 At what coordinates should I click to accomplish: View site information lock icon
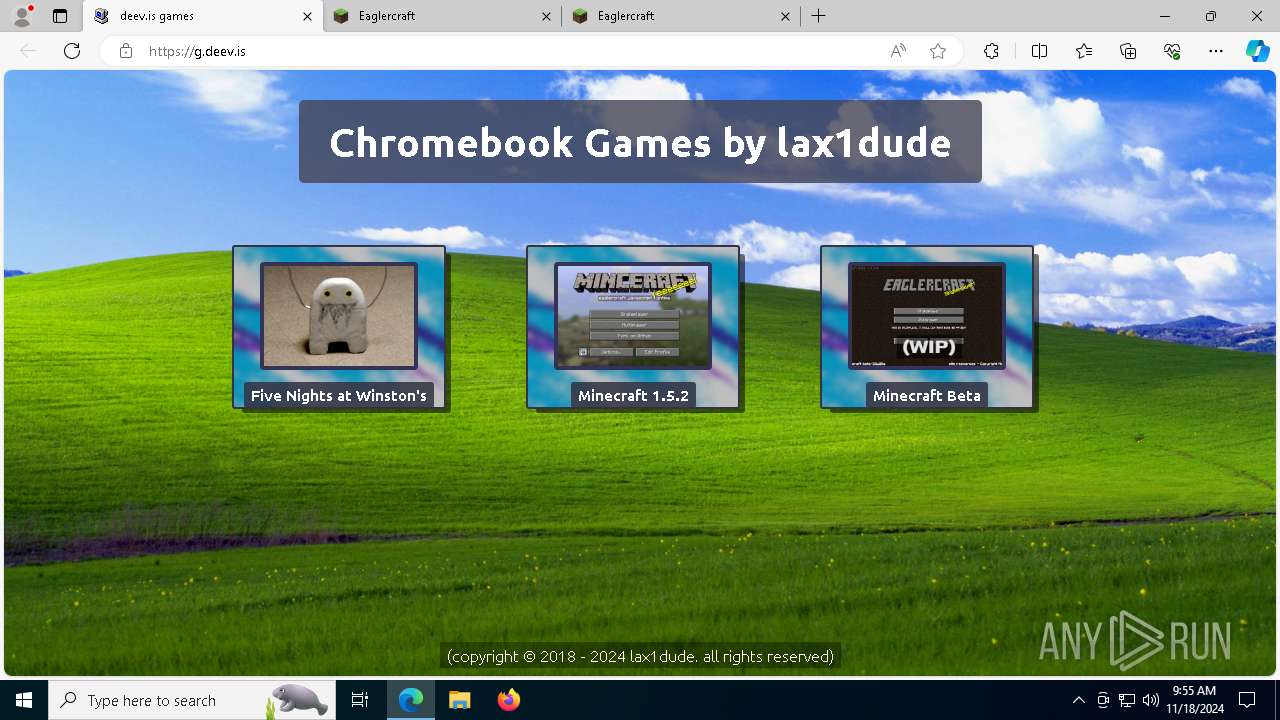125,51
